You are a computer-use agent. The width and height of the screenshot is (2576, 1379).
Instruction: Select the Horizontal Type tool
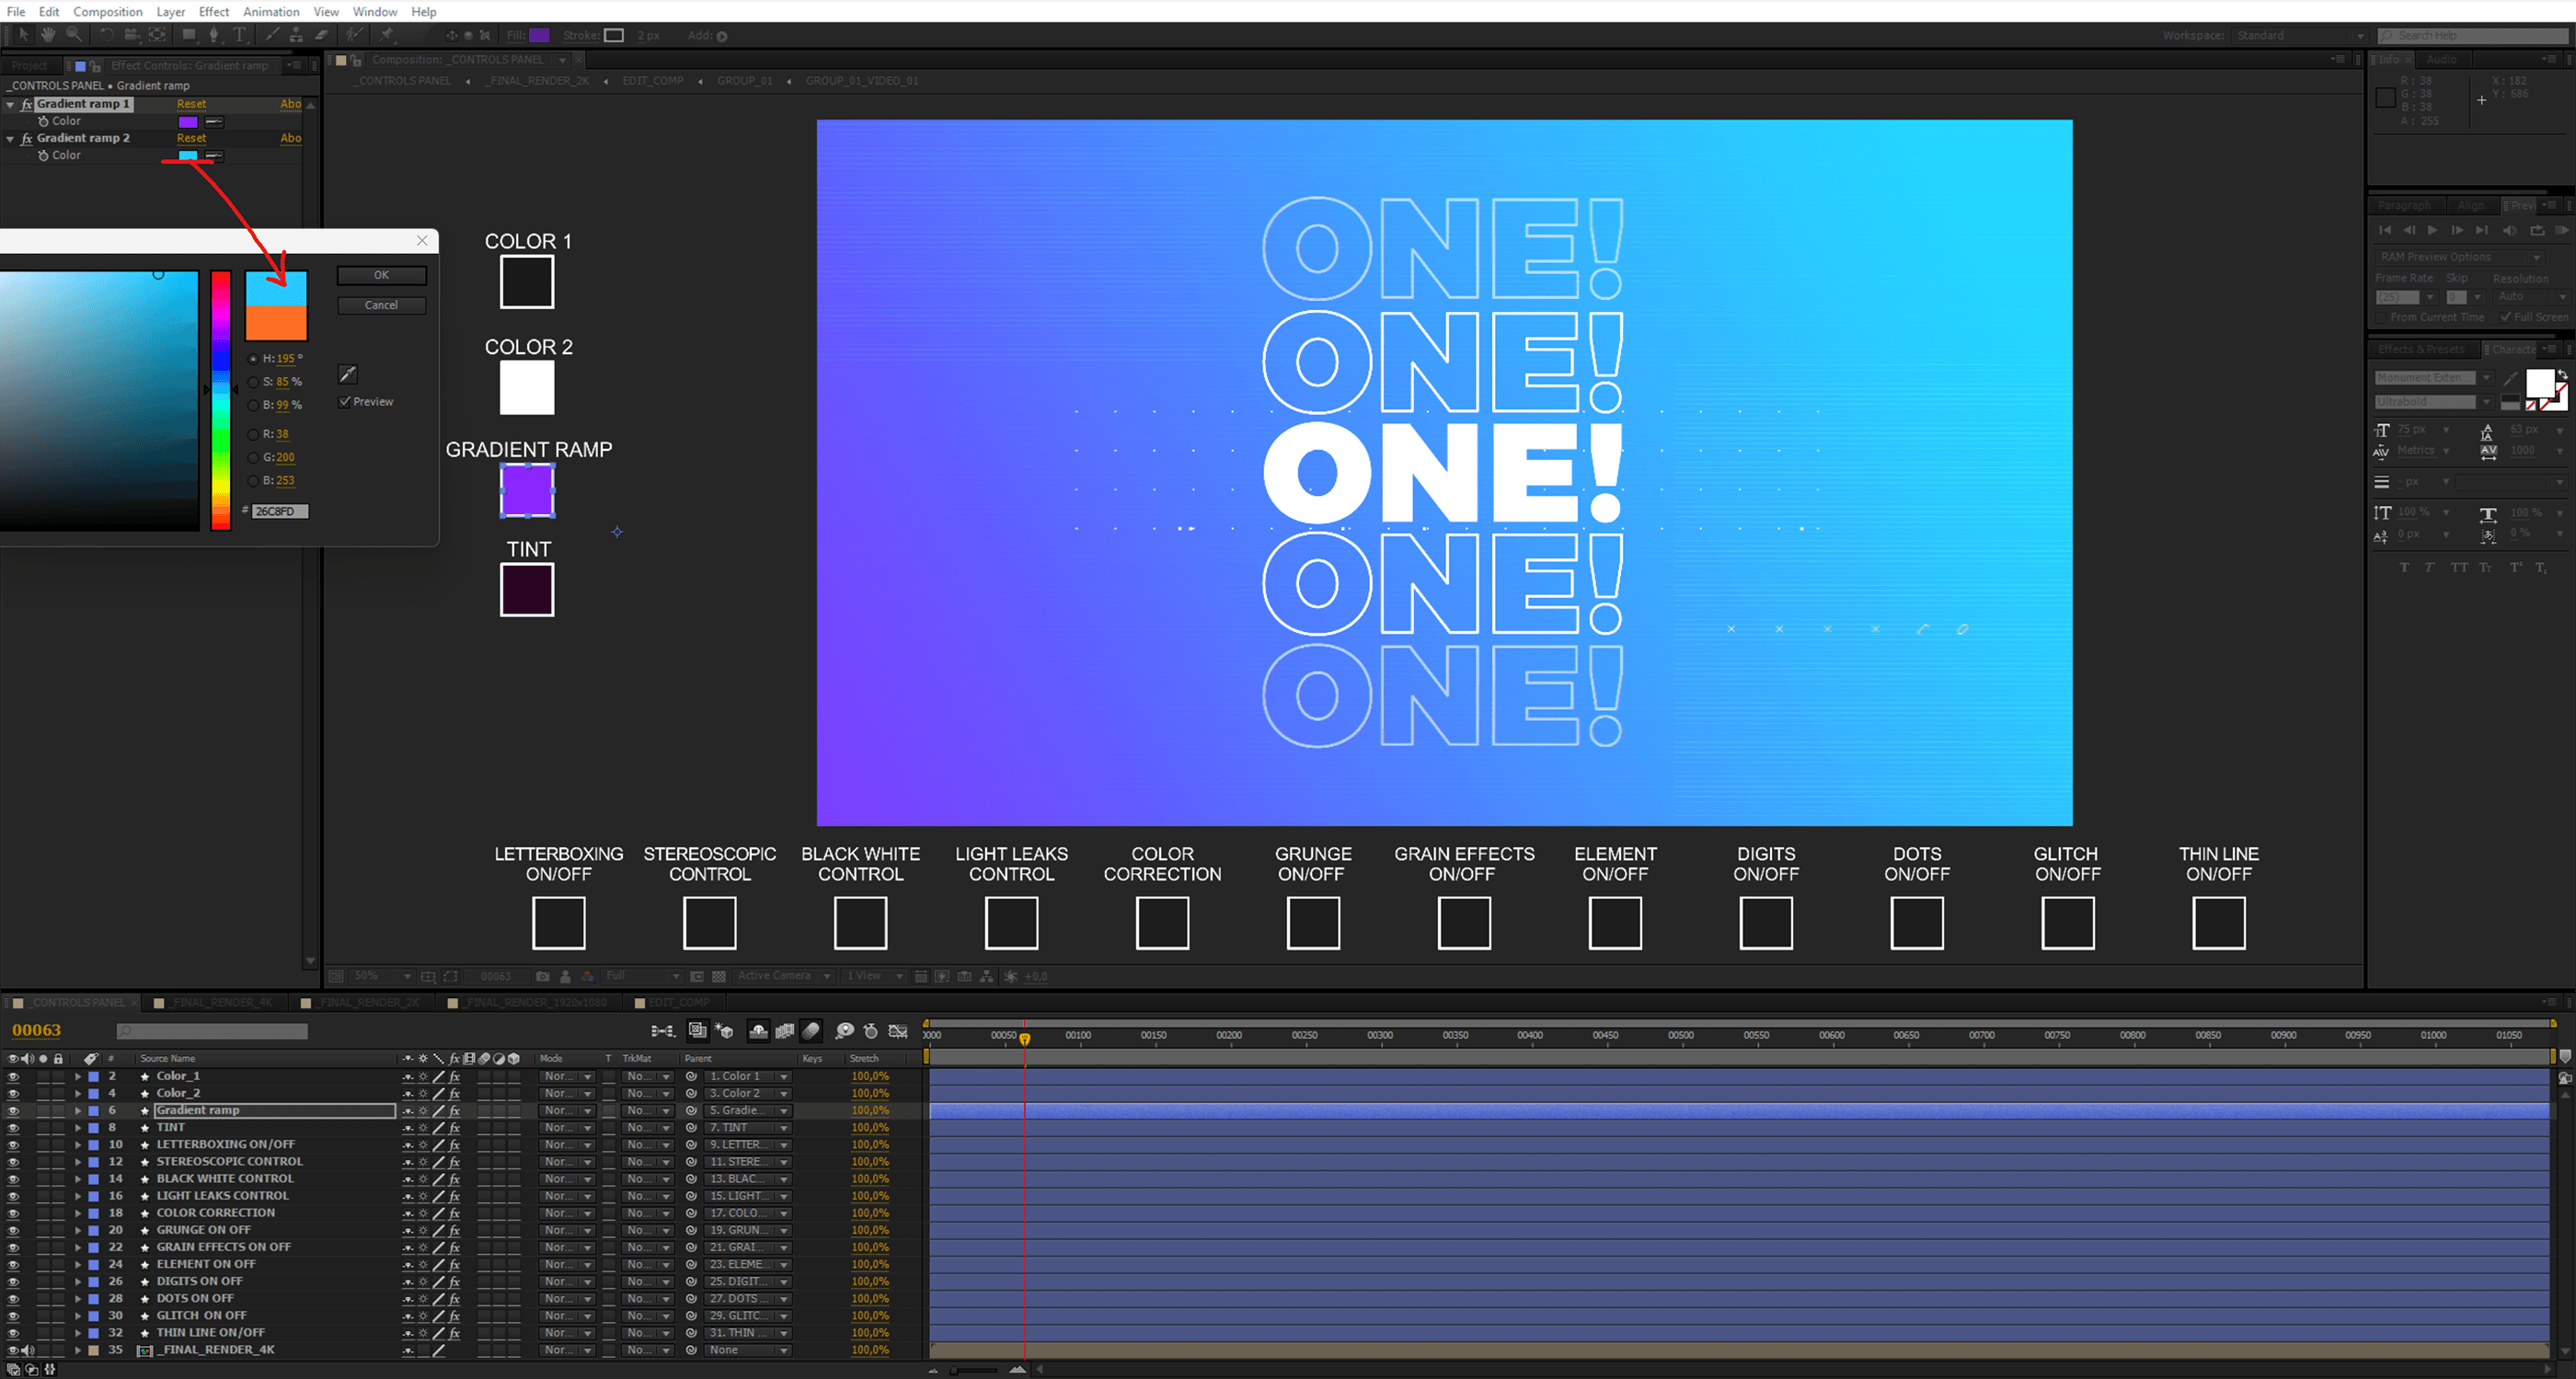pyautogui.click(x=240, y=35)
